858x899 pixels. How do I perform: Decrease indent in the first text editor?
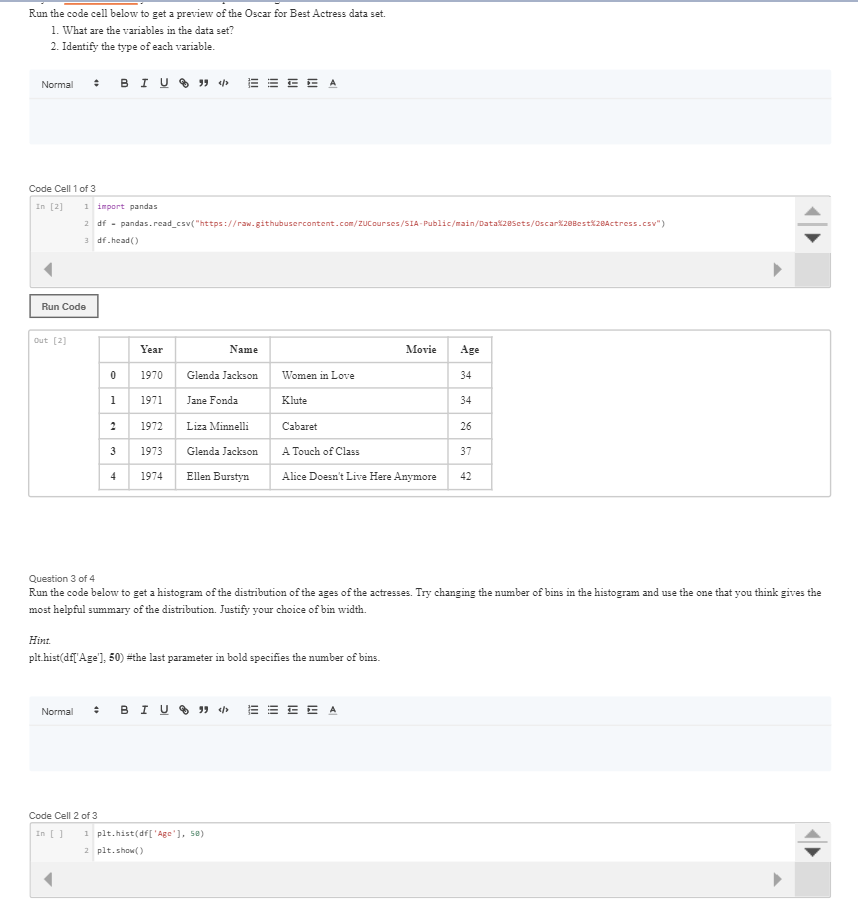coord(292,84)
